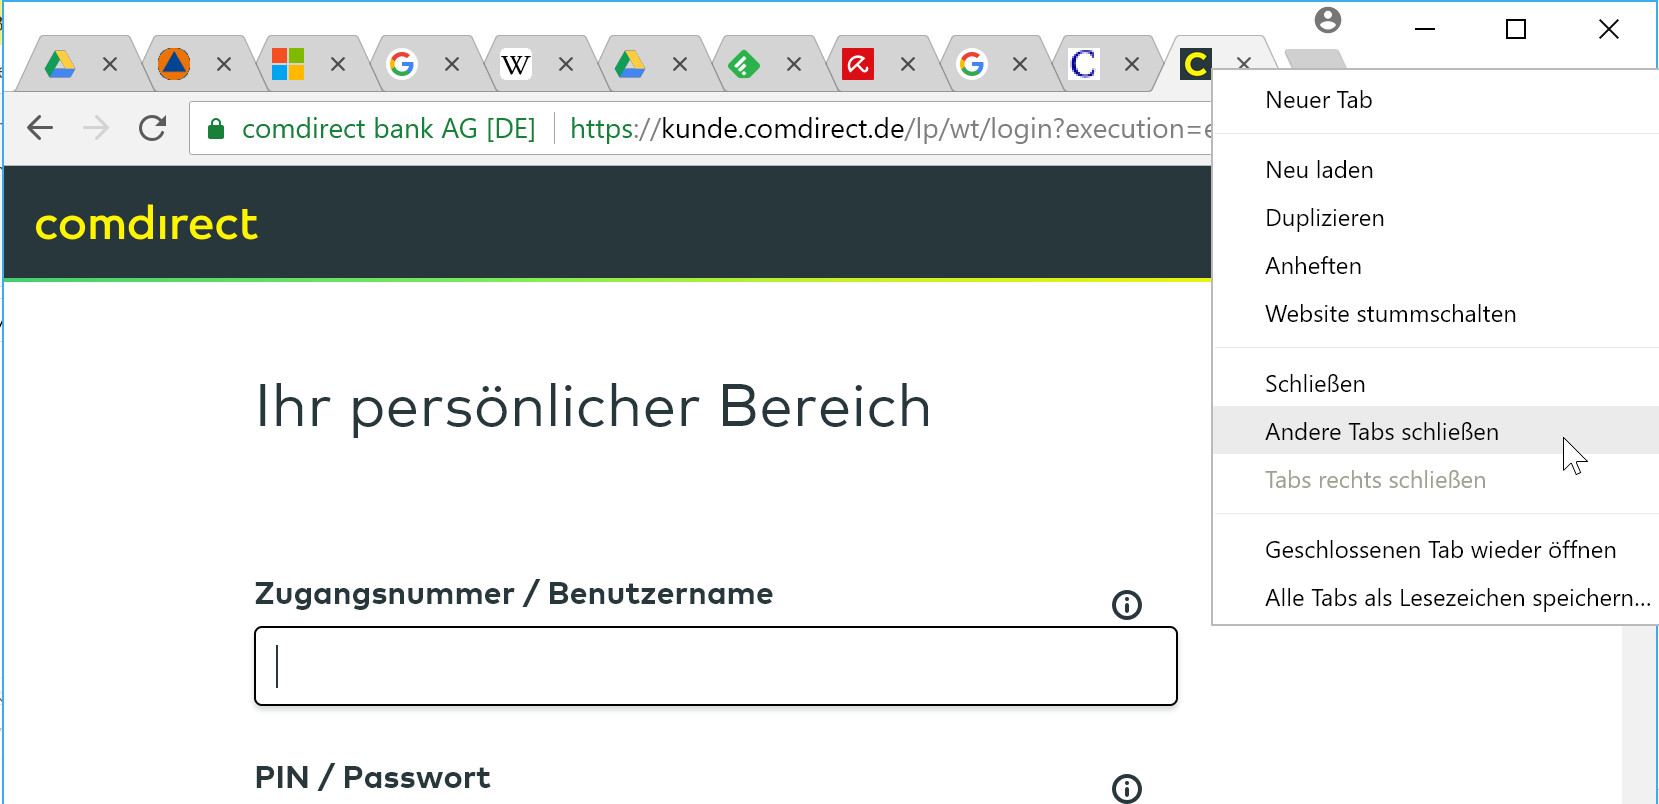
Task: Click the 'comdirect bank AG [DE]' certificate label
Action: [389, 128]
